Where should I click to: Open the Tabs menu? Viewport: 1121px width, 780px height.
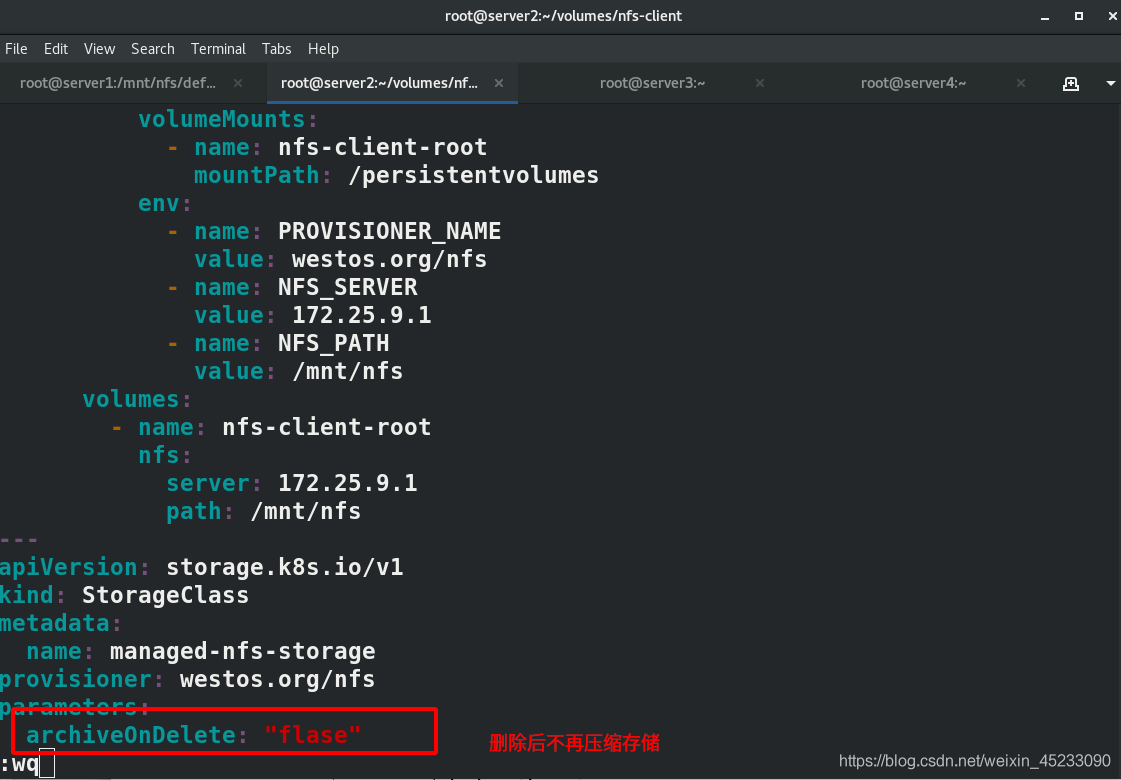tap(276, 49)
